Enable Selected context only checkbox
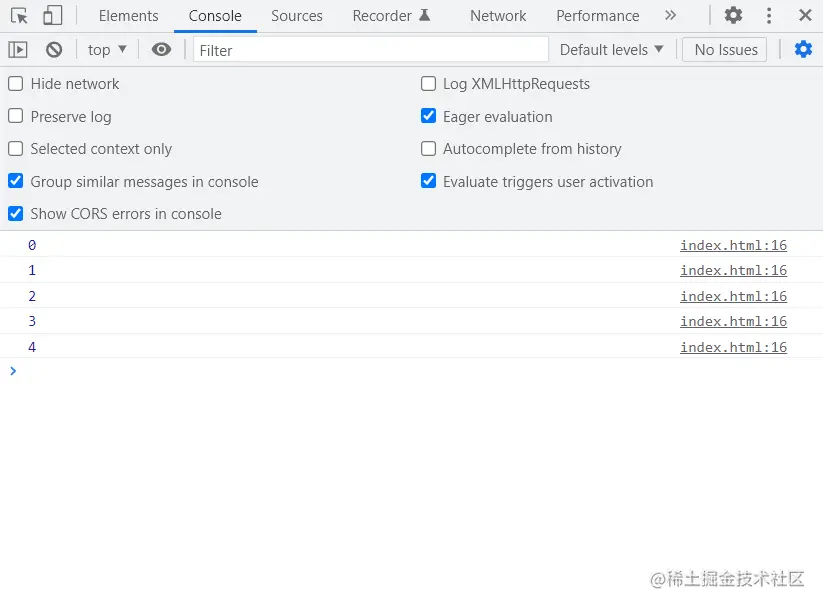 click(16, 149)
